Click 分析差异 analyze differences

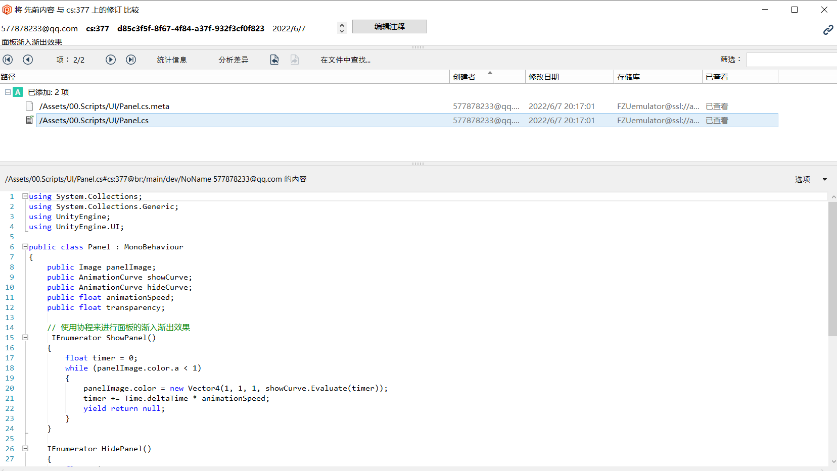pos(233,60)
